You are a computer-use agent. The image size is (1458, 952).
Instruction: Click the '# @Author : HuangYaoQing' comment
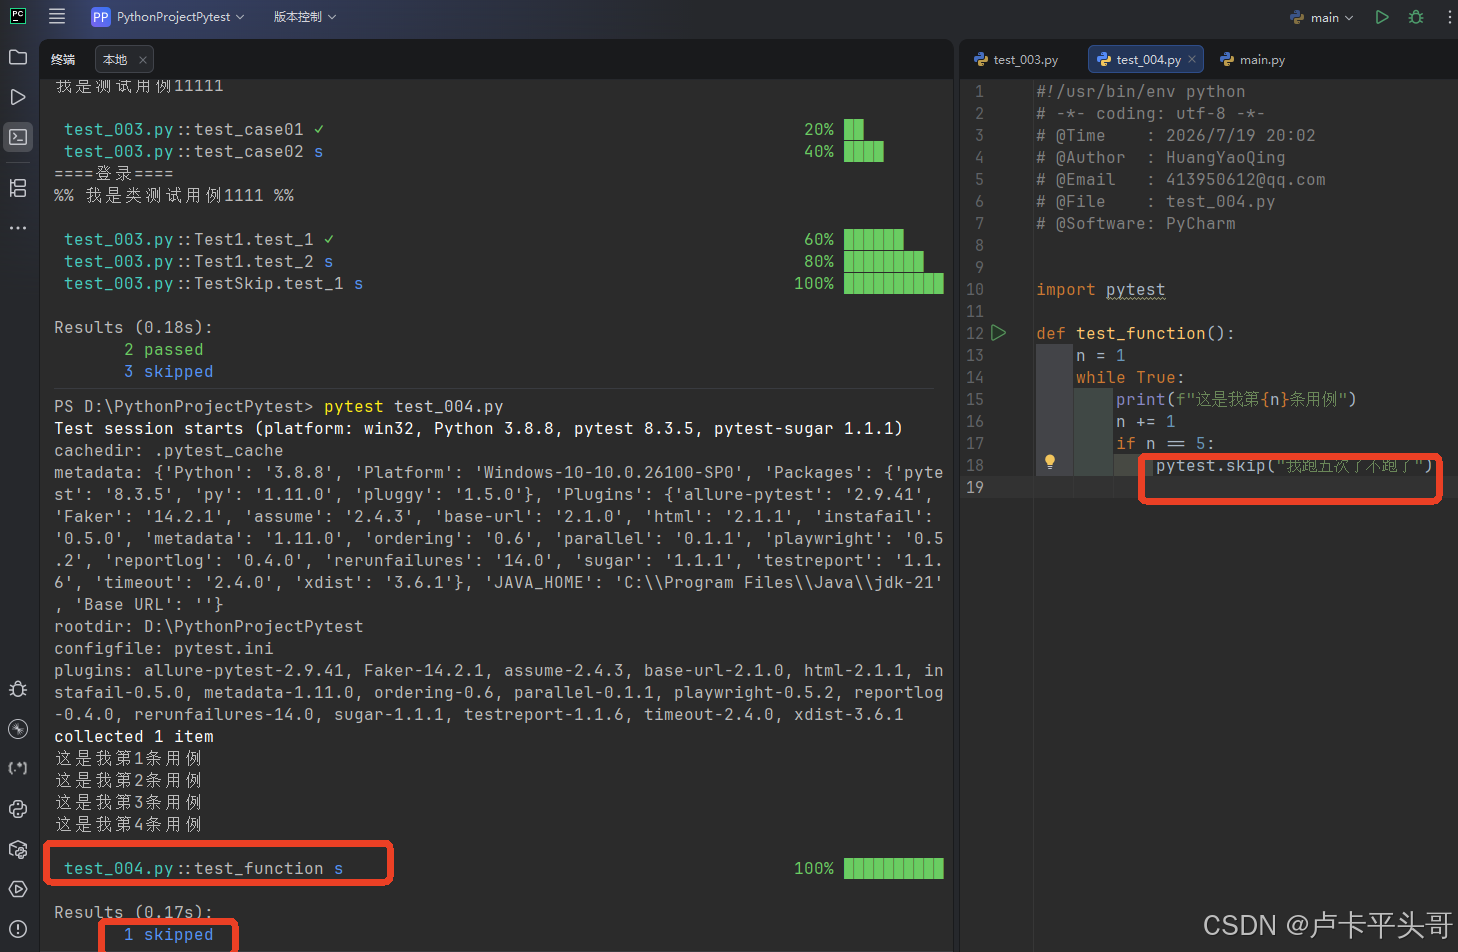pos(1161,158)
